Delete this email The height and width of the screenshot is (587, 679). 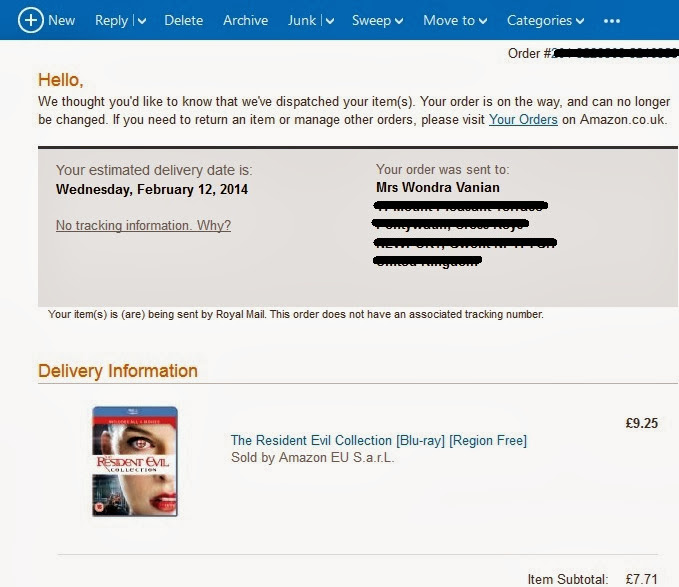point(183,20)
